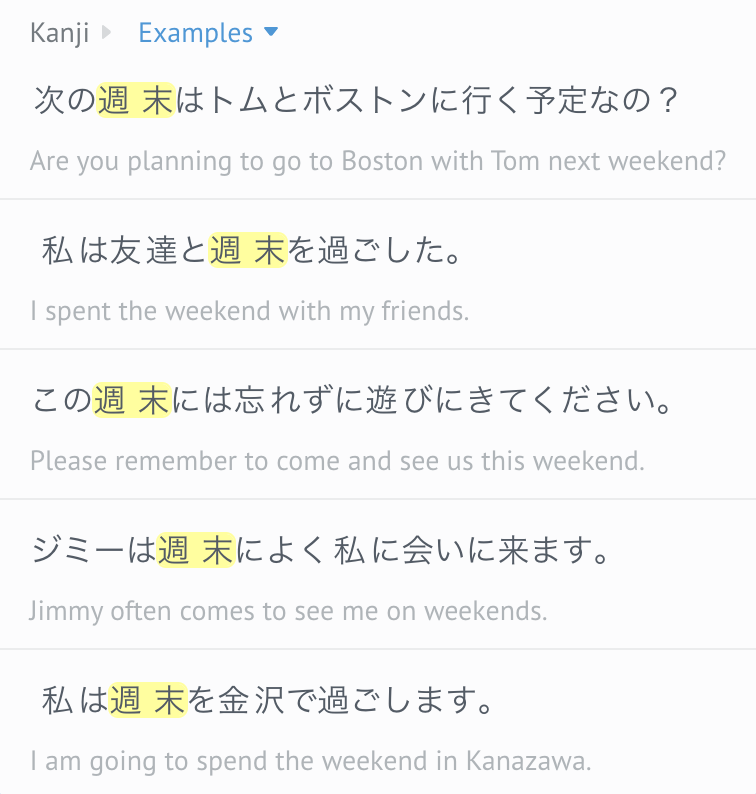Viewport: 756px width, 794px height.
Task: Open the Examples section label
Action: [x=195, y=33]
